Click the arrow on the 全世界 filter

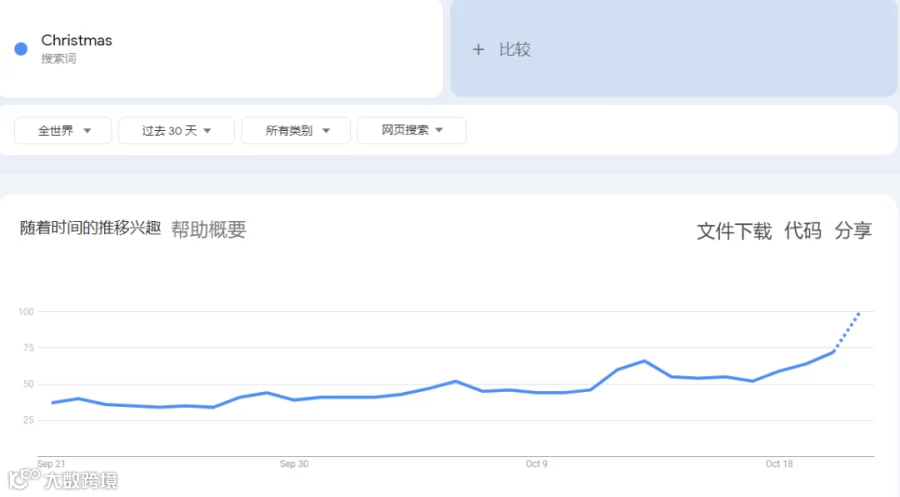point(87,131)
